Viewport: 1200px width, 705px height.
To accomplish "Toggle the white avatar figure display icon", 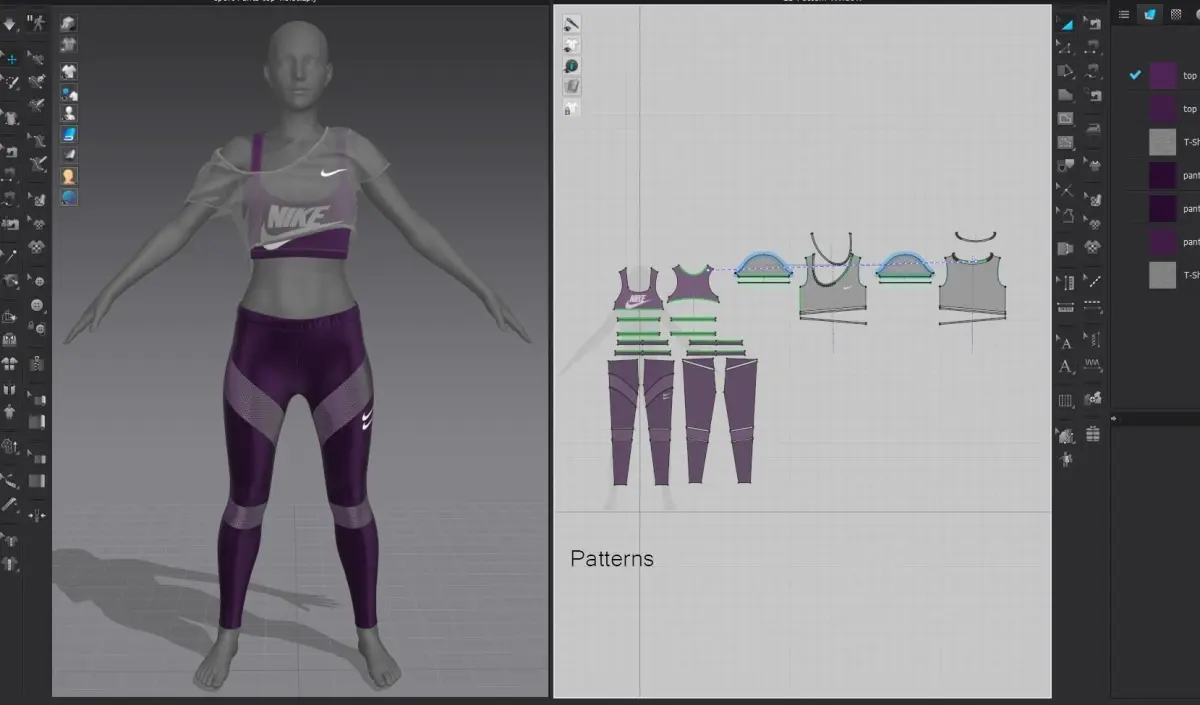I will [69, 113].
